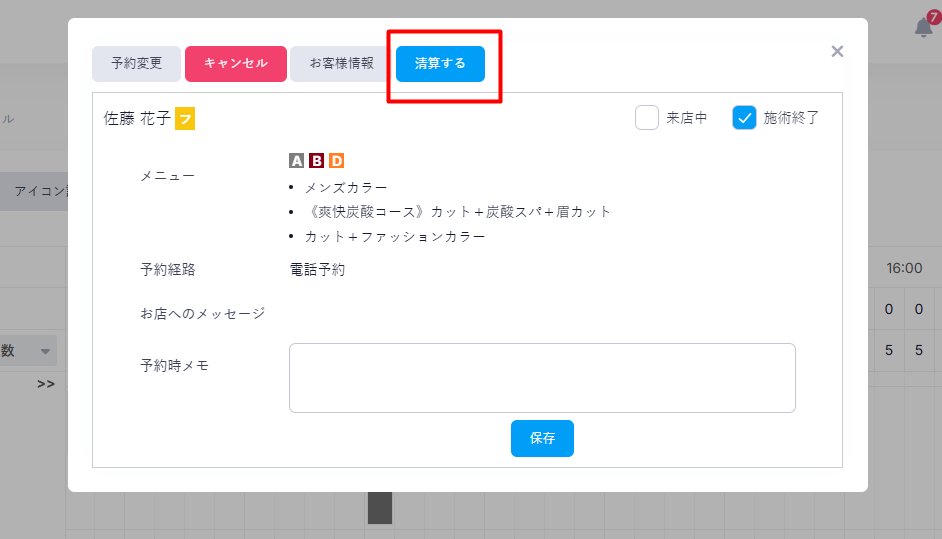Image resolution: width=942 pixels, height=539 pixels.
Task: Expand the >> arrows on the left
Action: pyautogui.click(x=45, y=384)
